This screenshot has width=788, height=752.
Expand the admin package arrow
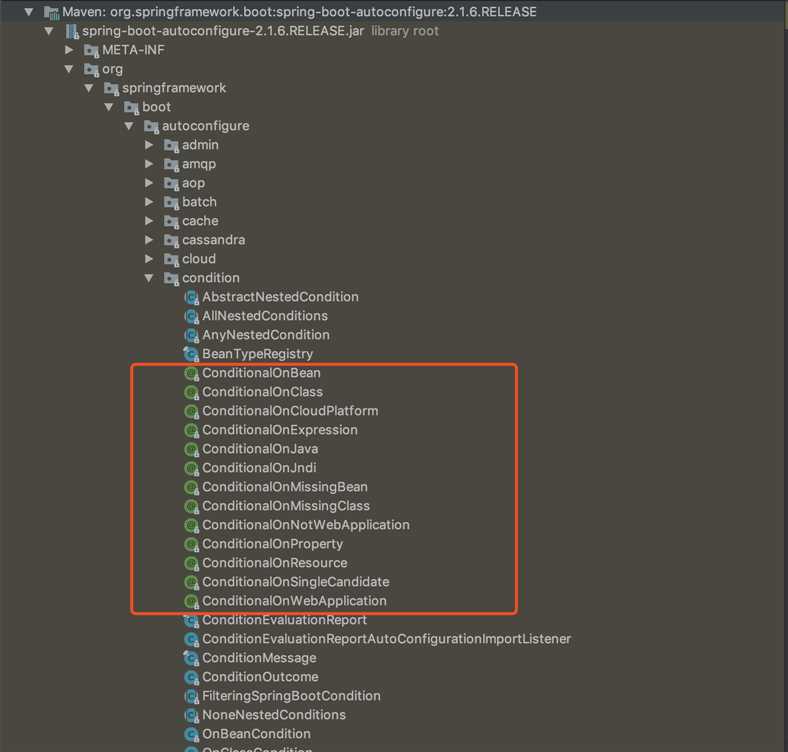[x=149, y=145]
